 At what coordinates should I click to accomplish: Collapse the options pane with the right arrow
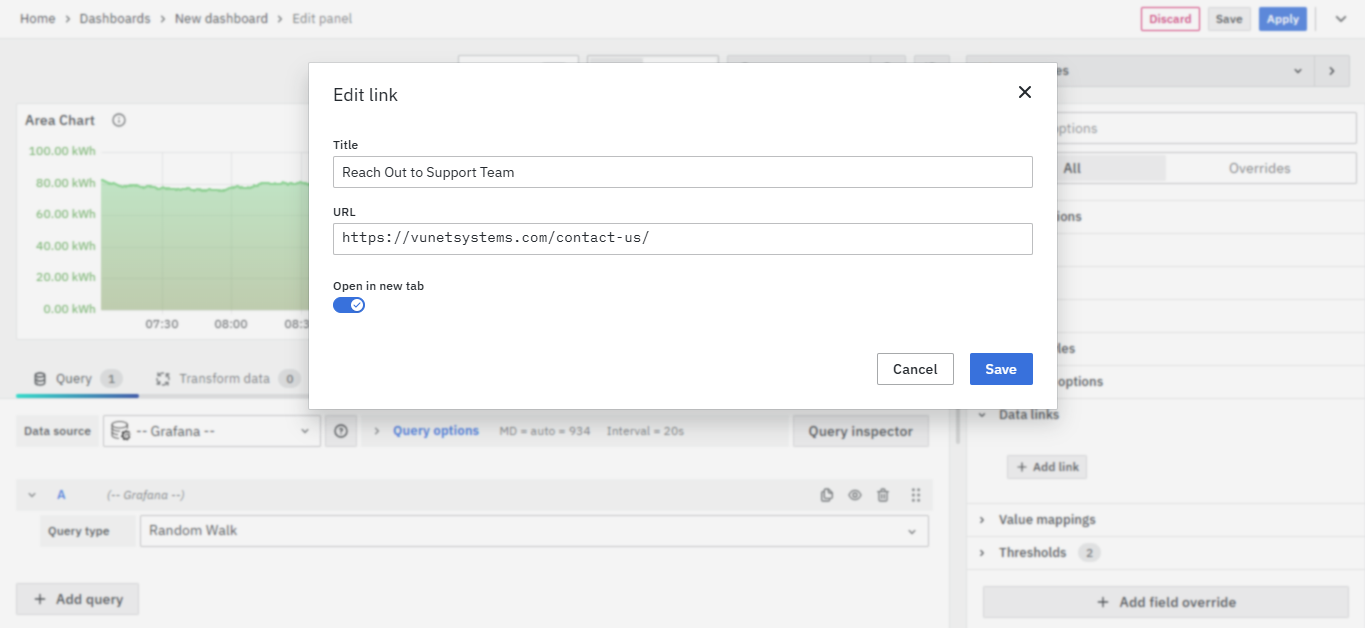1331,71
